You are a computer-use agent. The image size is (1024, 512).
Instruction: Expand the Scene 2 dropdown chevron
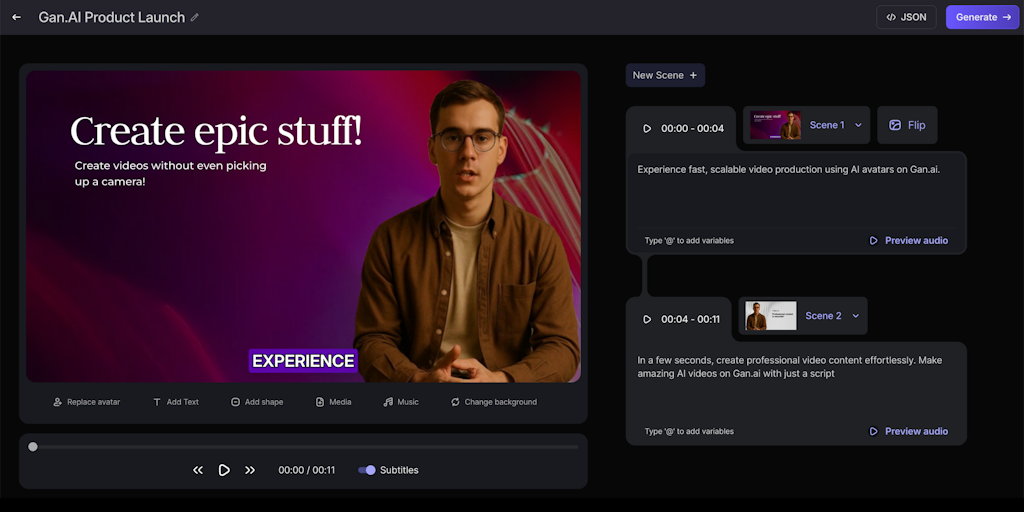[856, 315]
